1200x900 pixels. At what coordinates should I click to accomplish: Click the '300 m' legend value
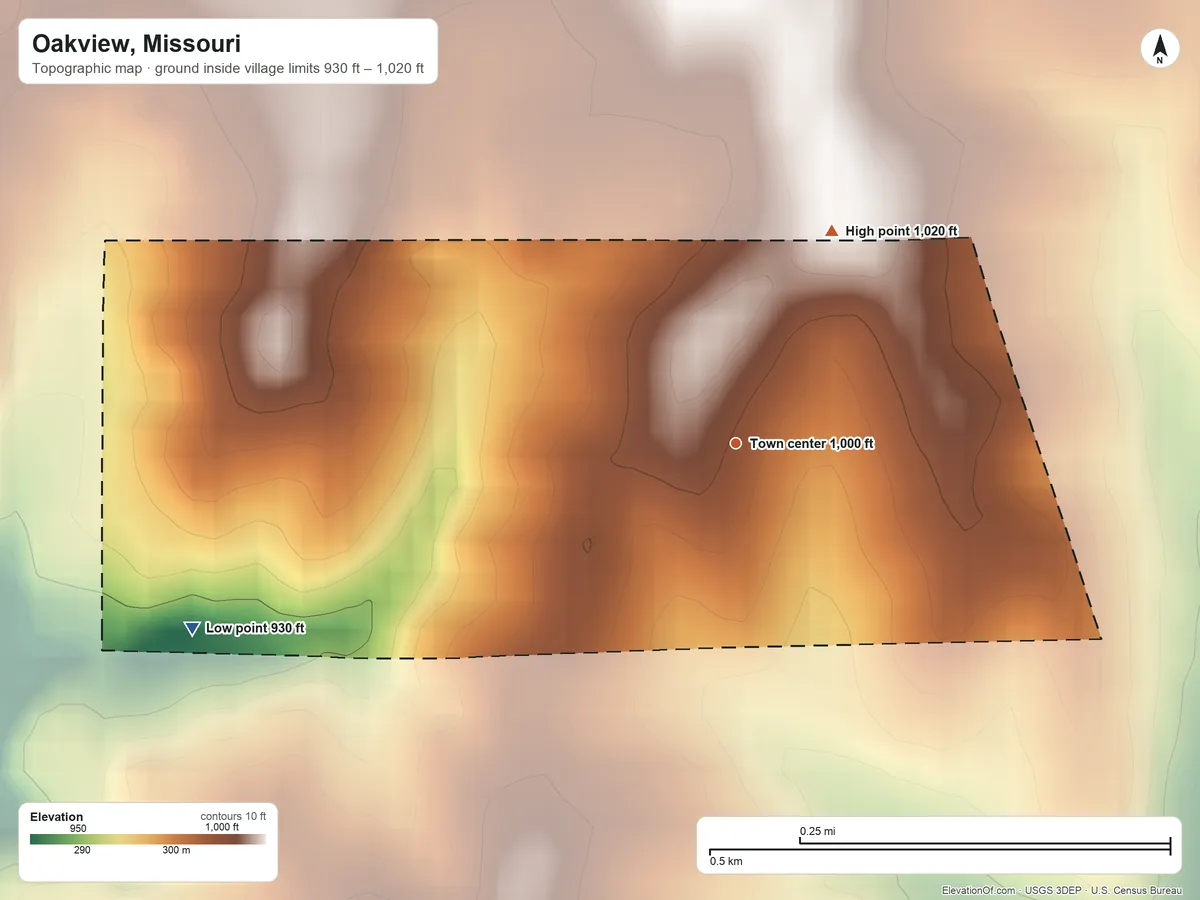[x=175, y=851]
